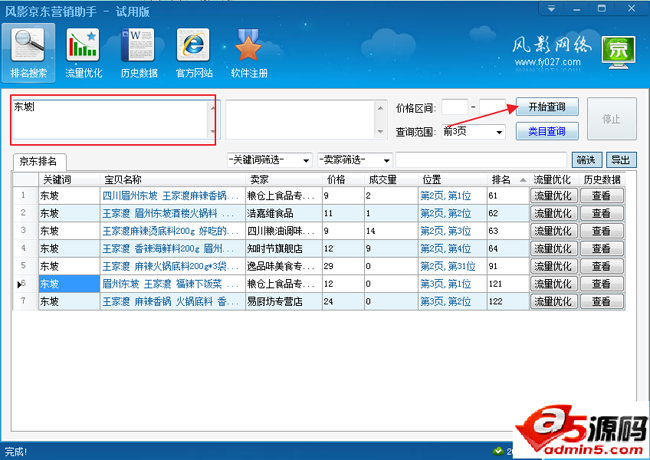Screen dimensions: 650x460
Task: Select row header number 3
Action: click(x=25, y=231)
